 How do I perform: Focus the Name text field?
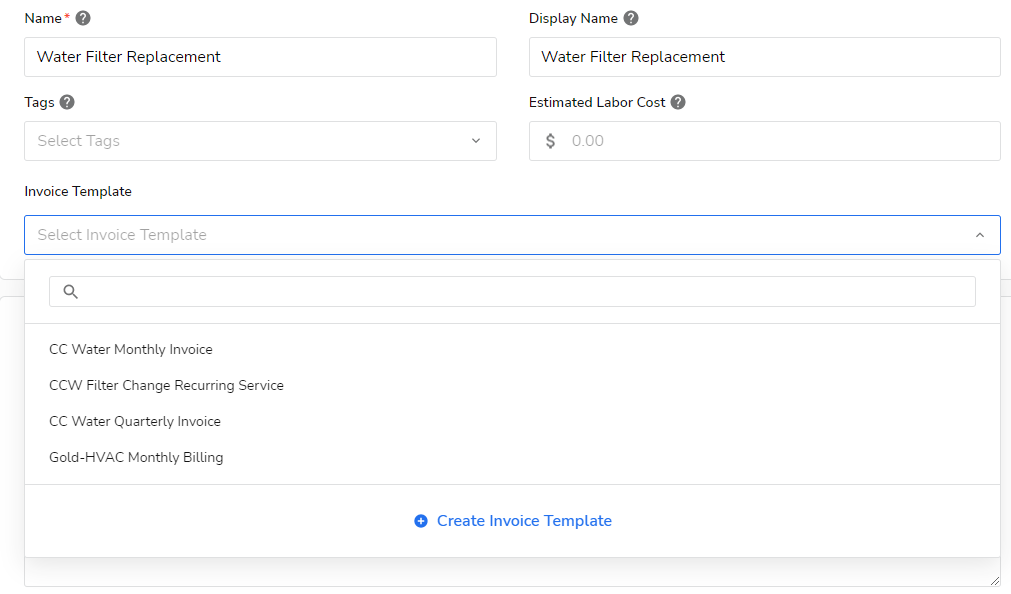(x=260, y=57)
